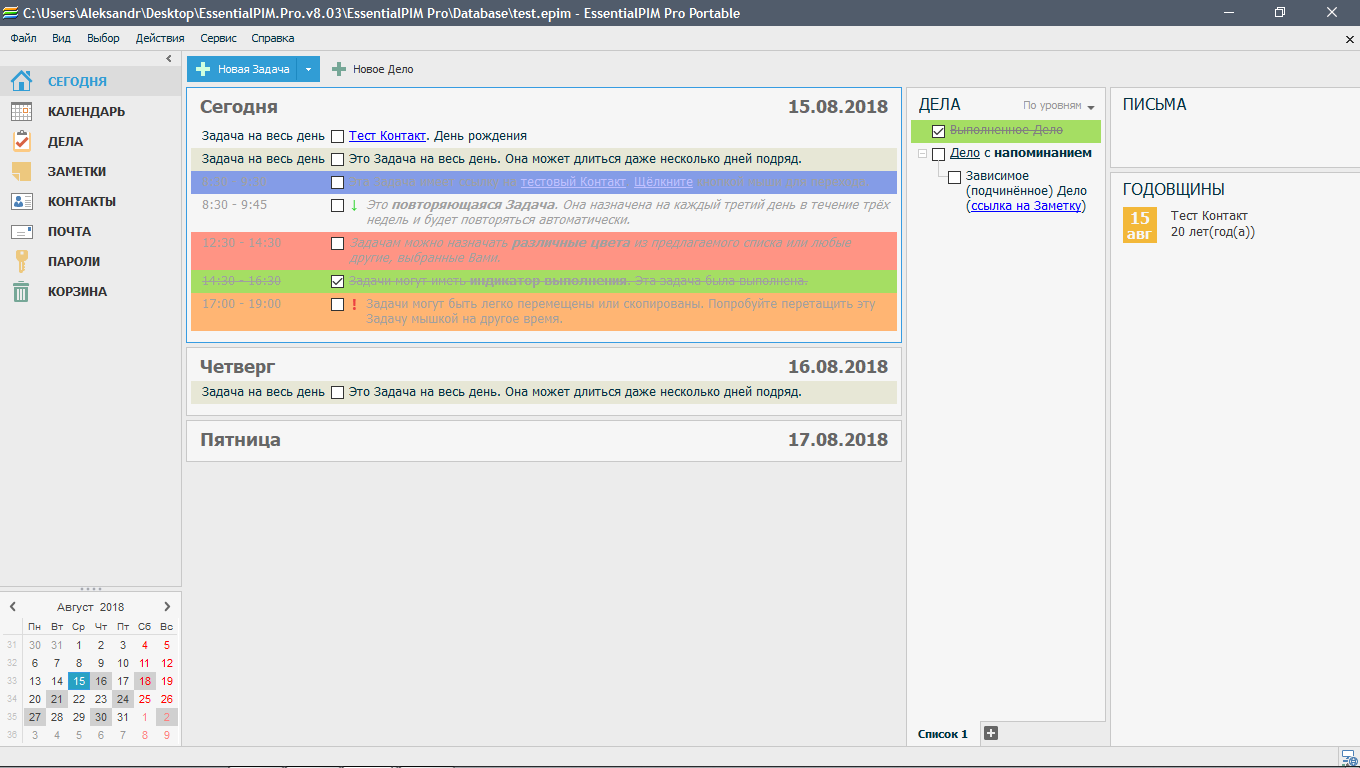
Task: Uncheck the Выполненное Дело checkbox
Action: [938, 131]
